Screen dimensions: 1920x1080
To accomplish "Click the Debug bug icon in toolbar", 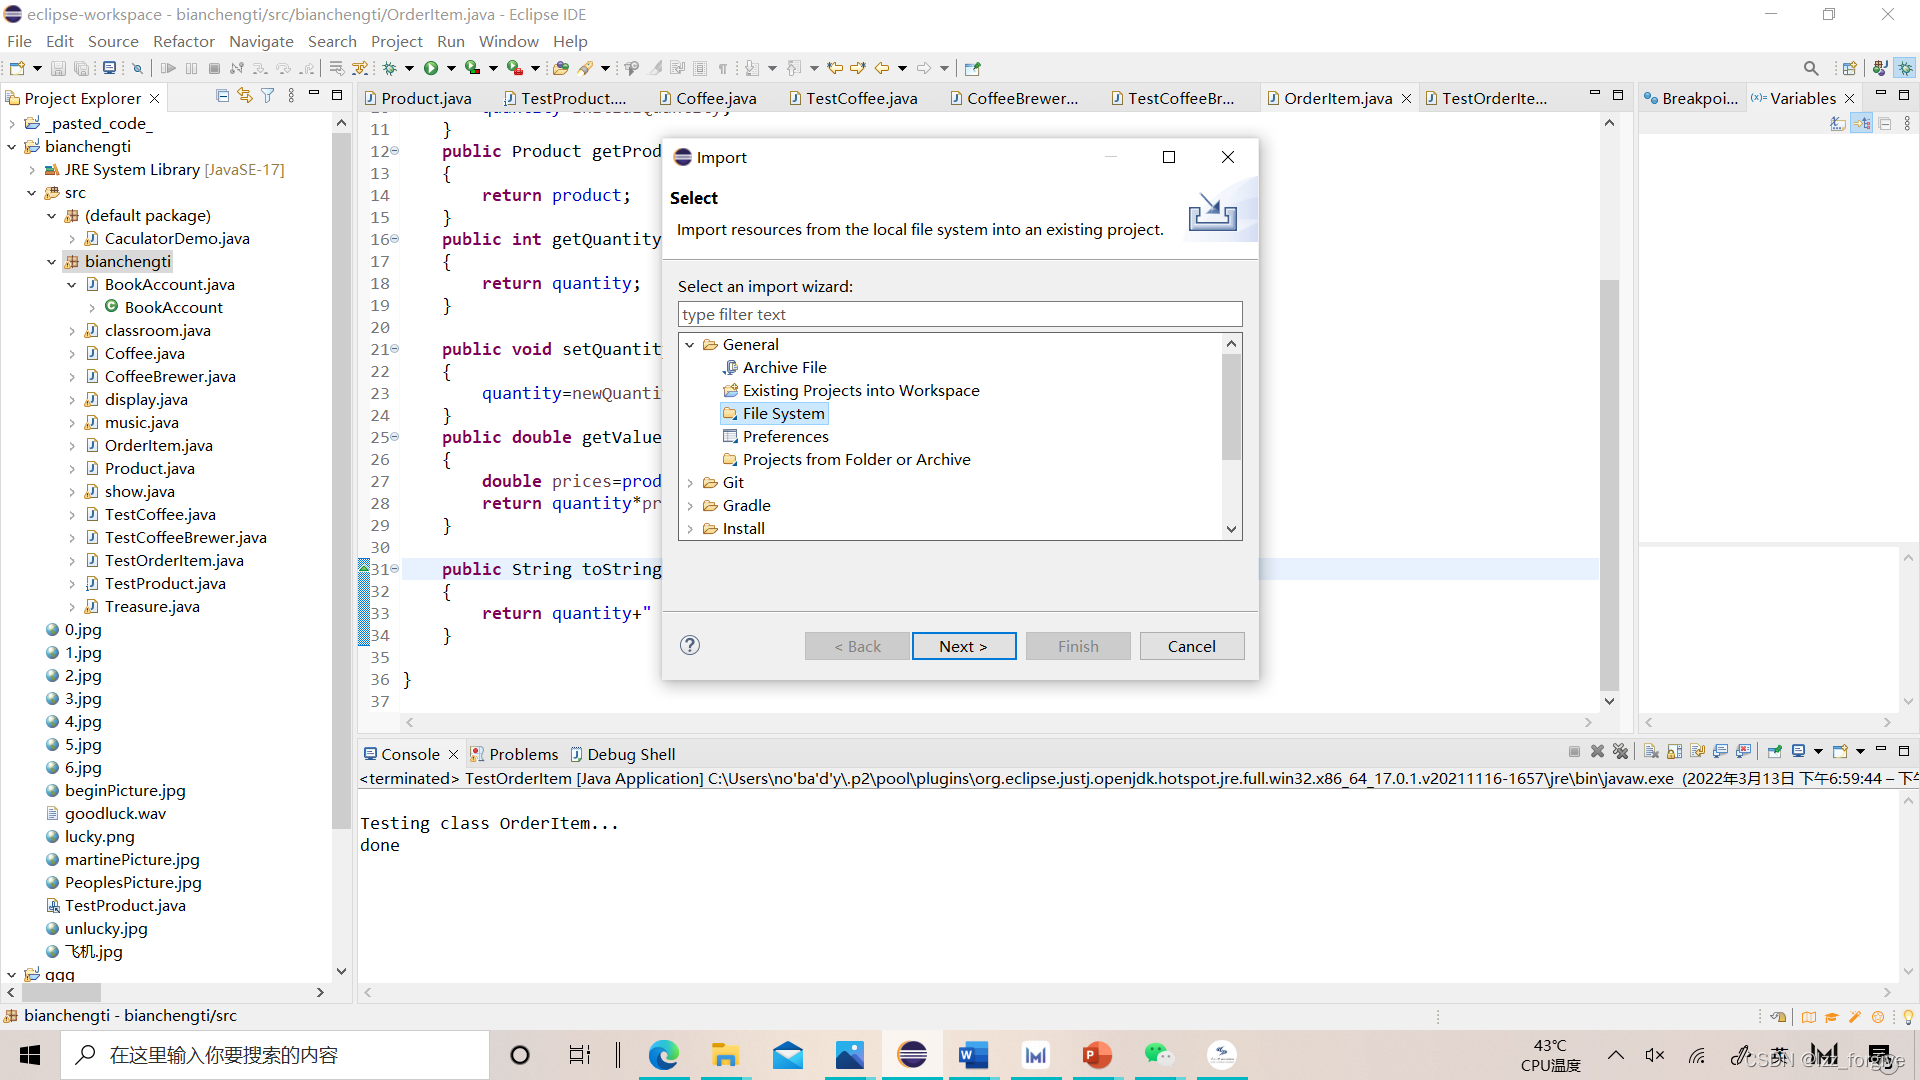I will (x=390, y=68).
